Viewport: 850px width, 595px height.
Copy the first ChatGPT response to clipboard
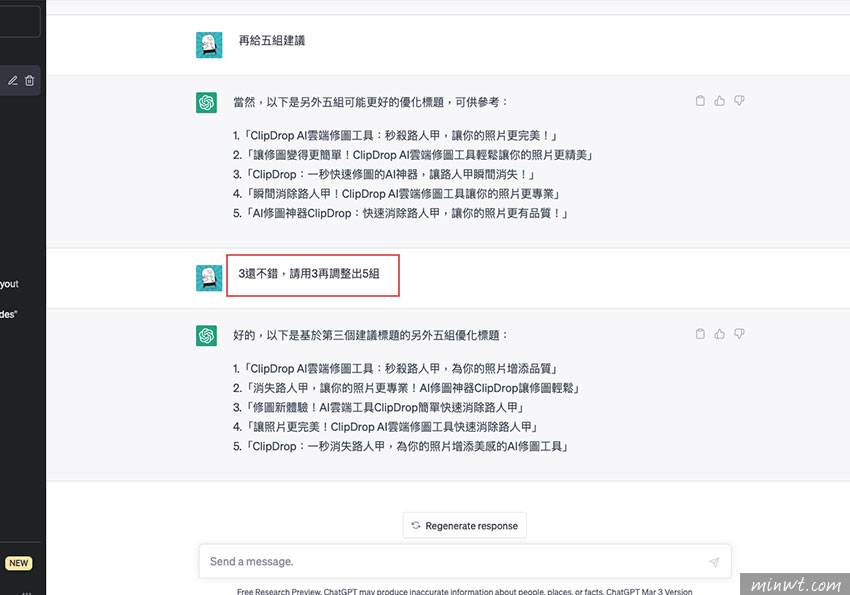pos(700,101)
